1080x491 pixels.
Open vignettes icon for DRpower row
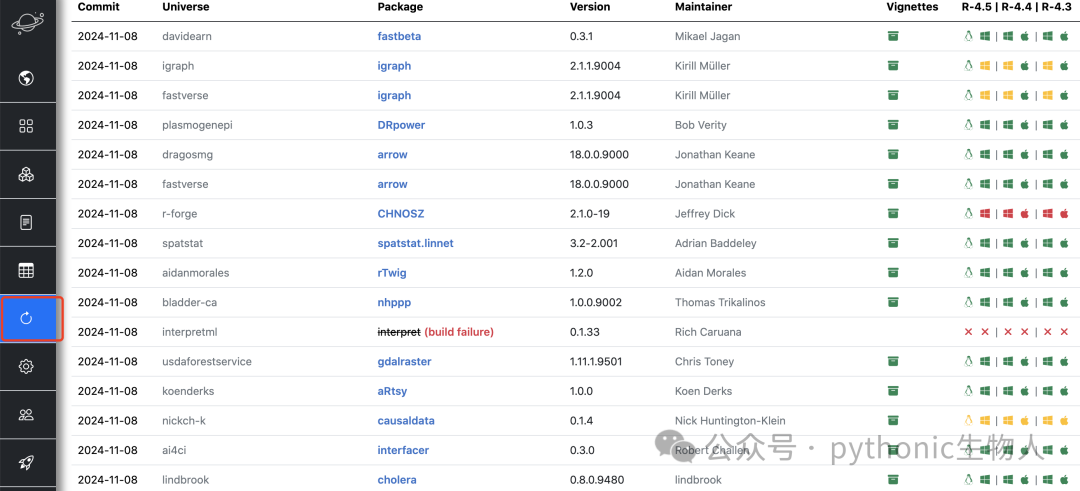893,125
